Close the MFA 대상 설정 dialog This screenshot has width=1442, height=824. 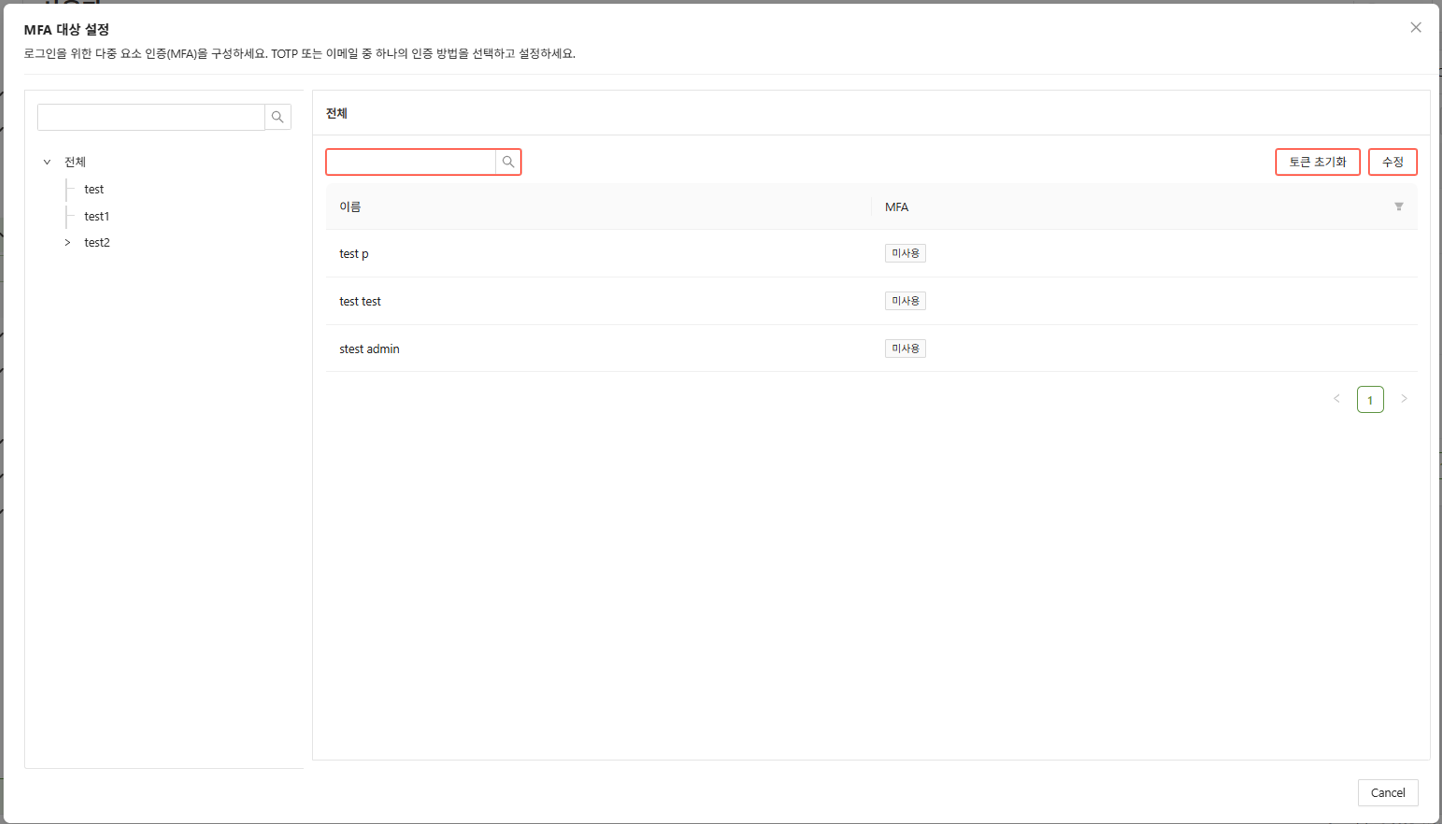coord(1415,28)
